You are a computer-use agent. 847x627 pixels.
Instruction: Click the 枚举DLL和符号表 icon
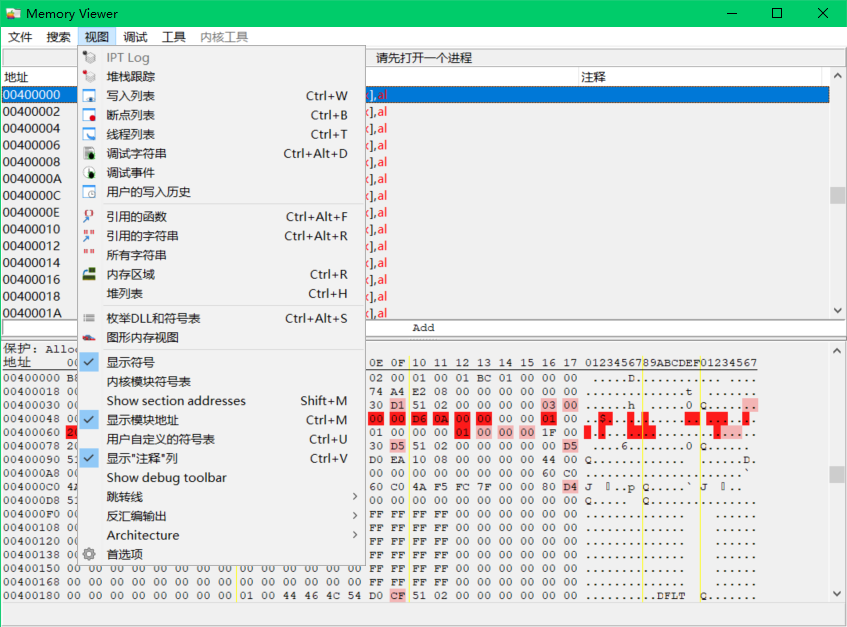(90, 319)
